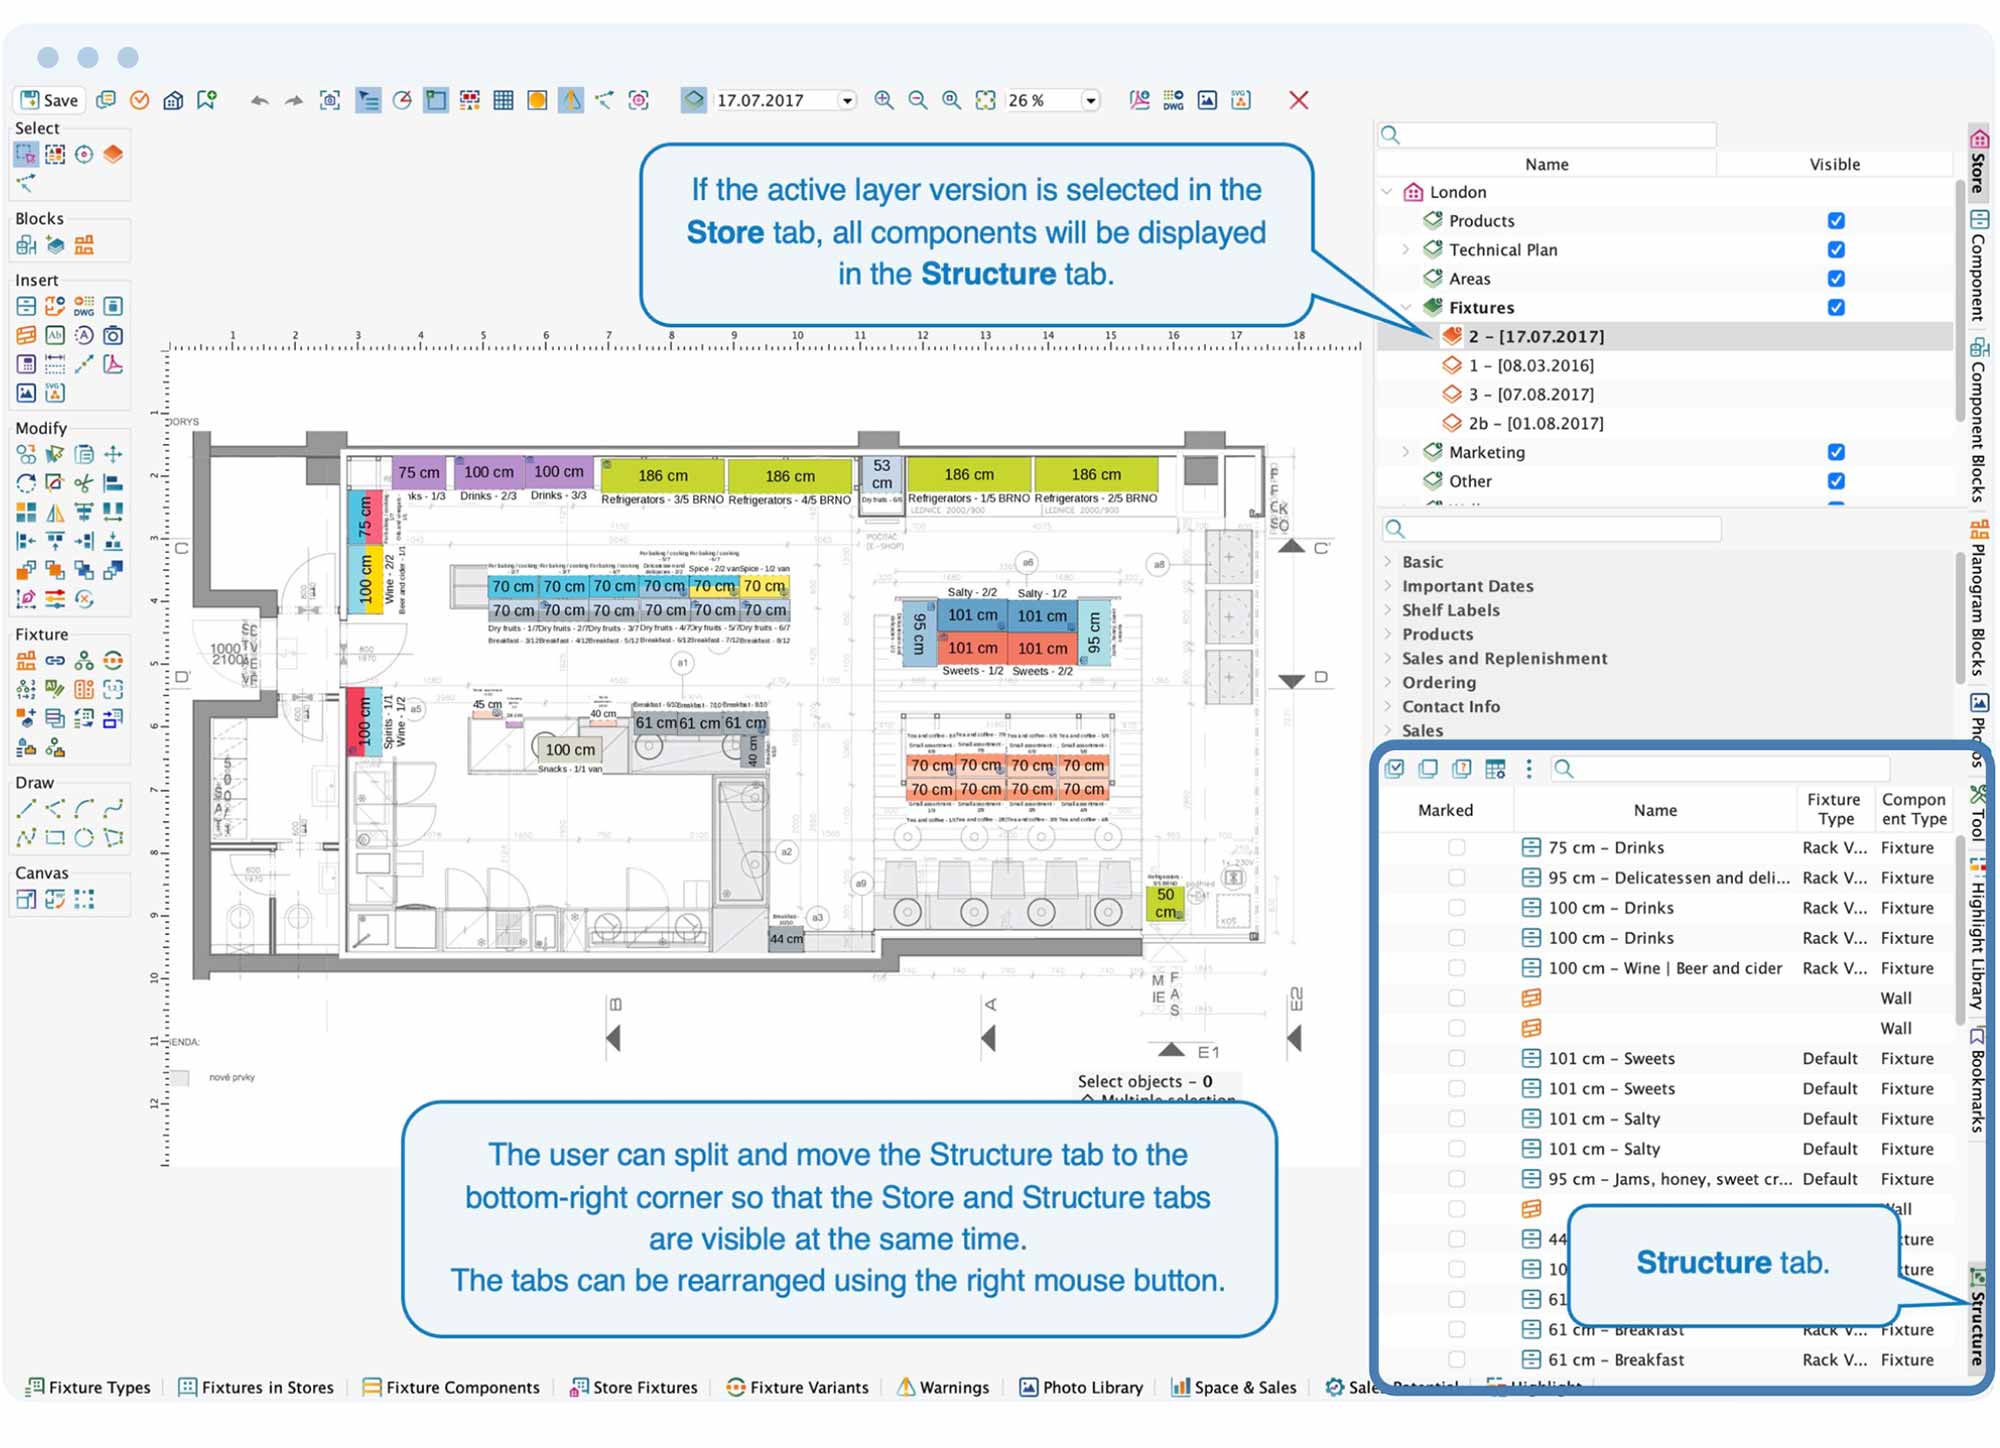Toggle the grid table icon in toolbar
The width and height of the screenshot is (2000, 1448).
503,100
